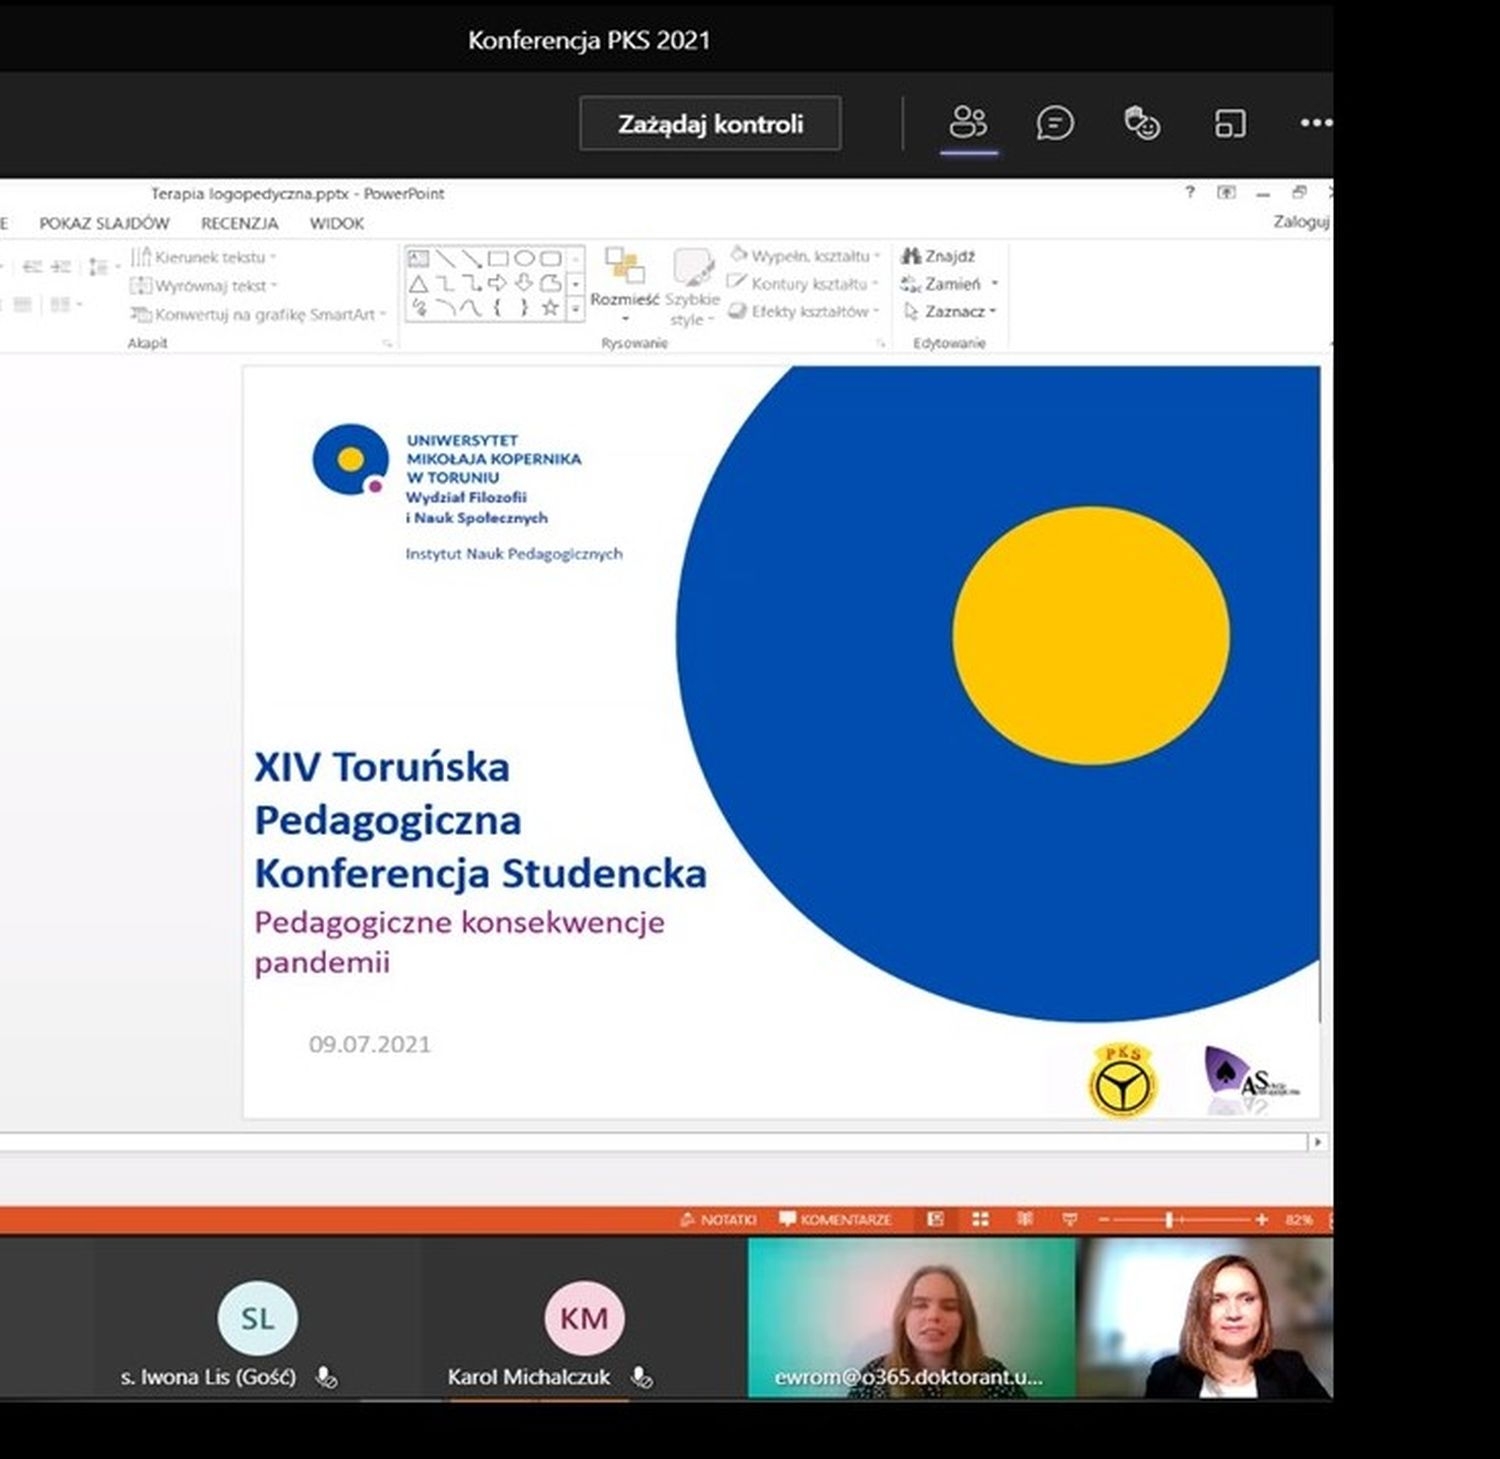
Task: Open the reactions raise-hand icon
Action: pyautogui.click(x=1142, y=123)
